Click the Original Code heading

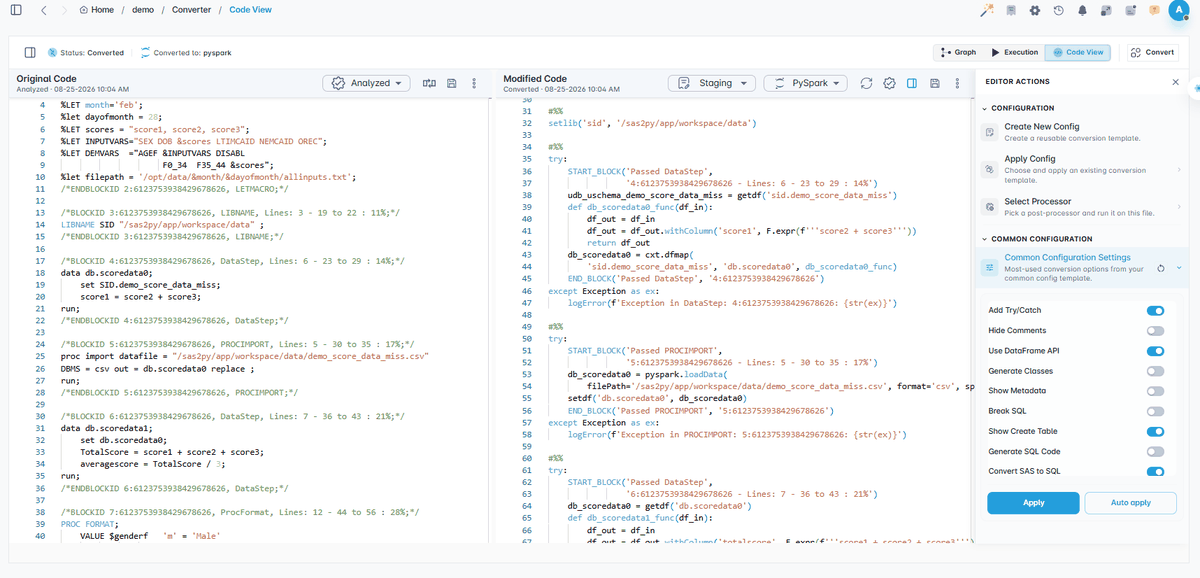click(x=46, y=79)
